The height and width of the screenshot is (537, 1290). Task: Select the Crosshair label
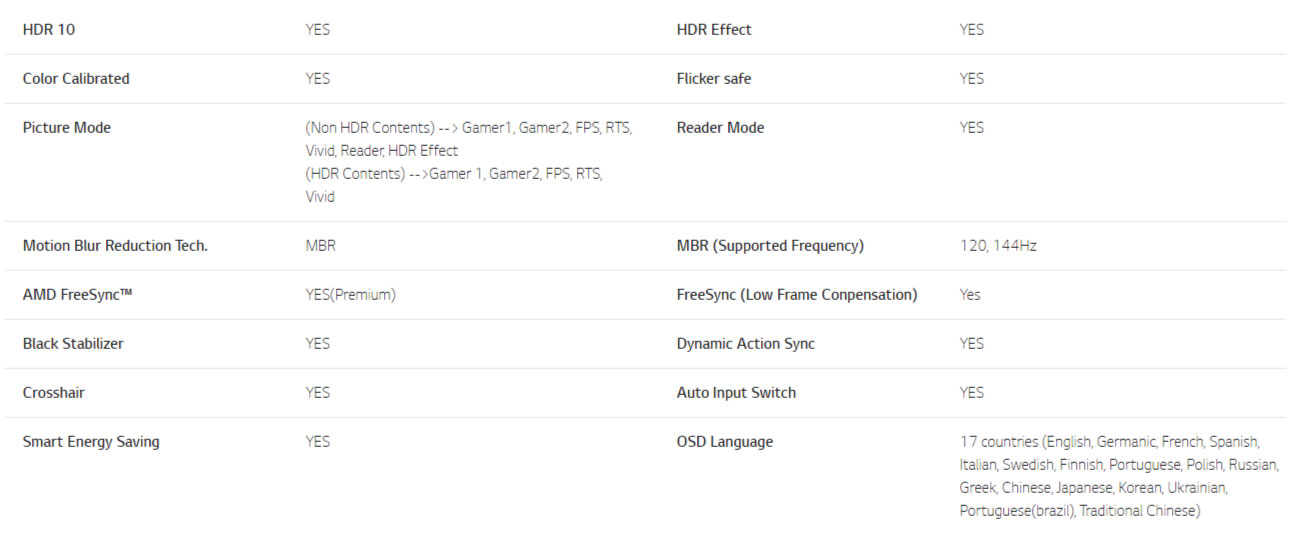pyautogui.click(x=54, y=393)
